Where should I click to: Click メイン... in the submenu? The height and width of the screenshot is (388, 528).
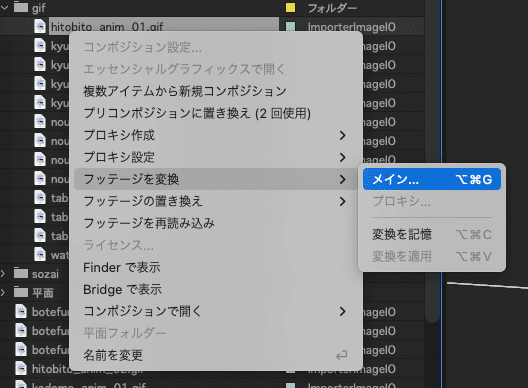[432, 179]
